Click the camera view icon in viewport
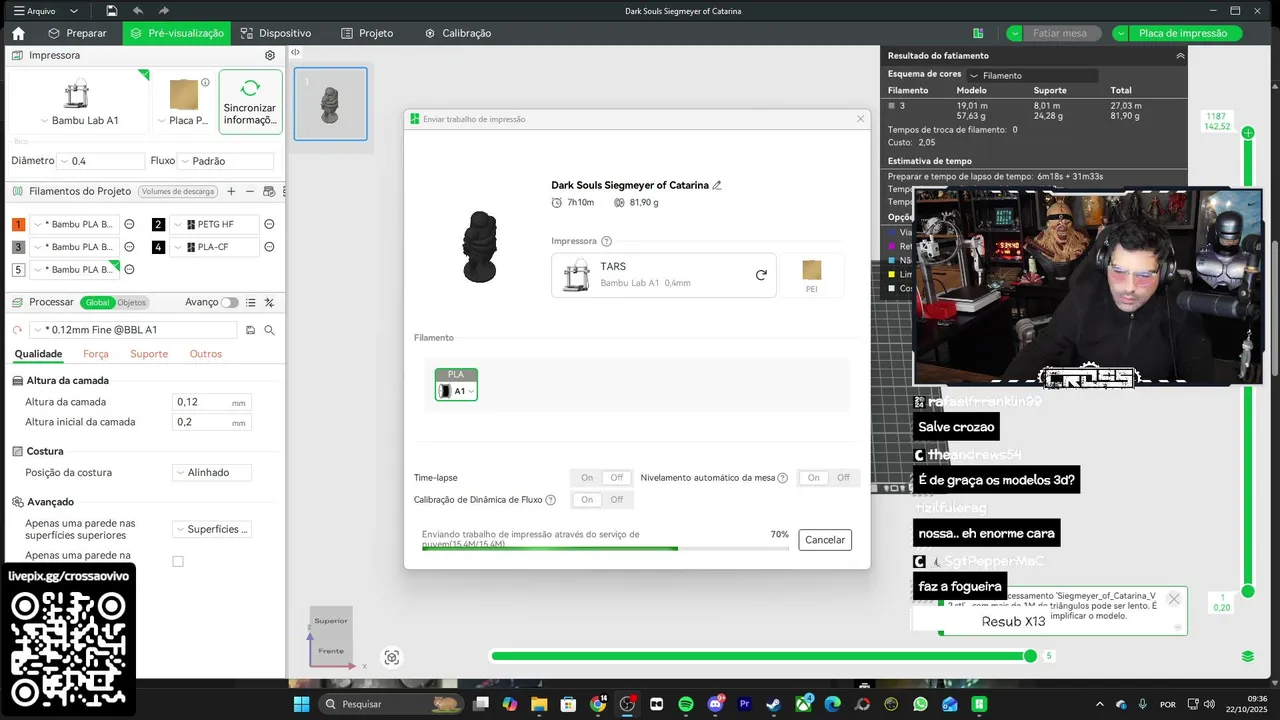The height and width of the screenshot is (720, 1280). [392, 657]
